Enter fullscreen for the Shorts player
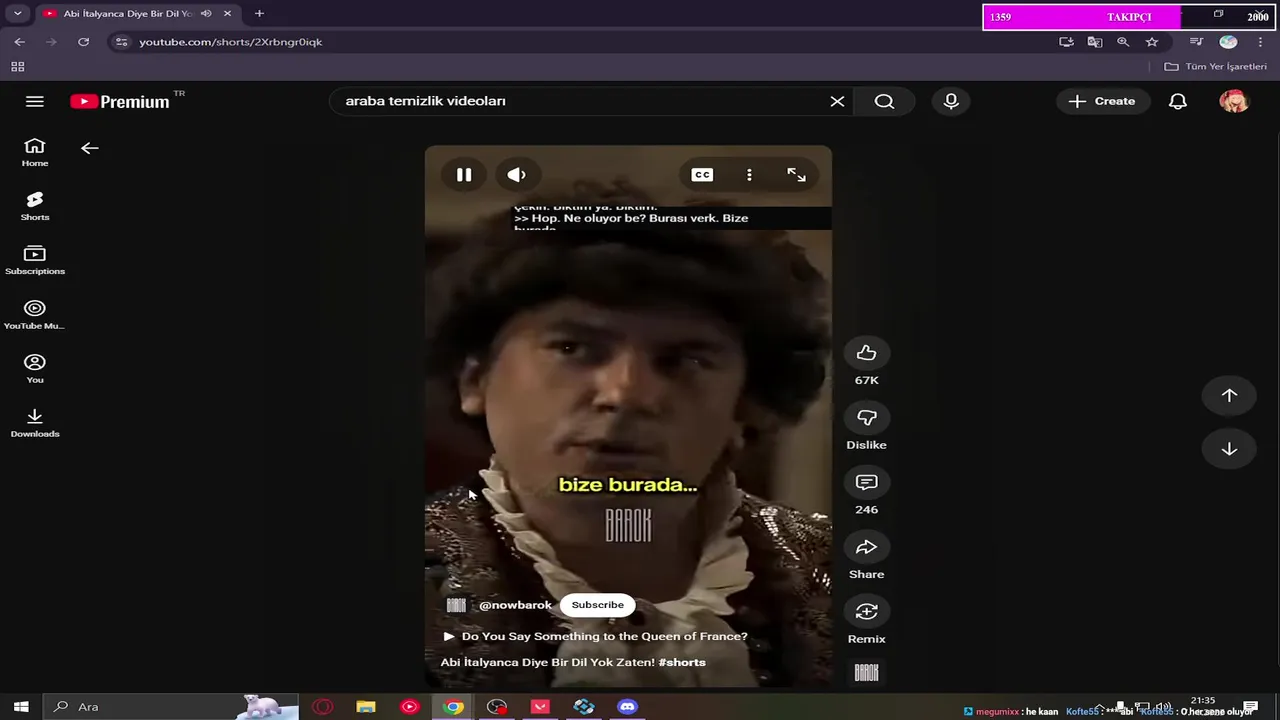This screenshot has height=720, width=1280. (796, 175)
